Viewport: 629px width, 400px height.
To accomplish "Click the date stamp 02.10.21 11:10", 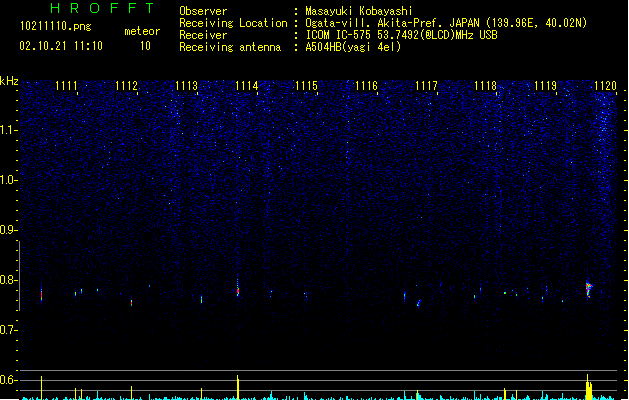I will [x=61, y=46].
